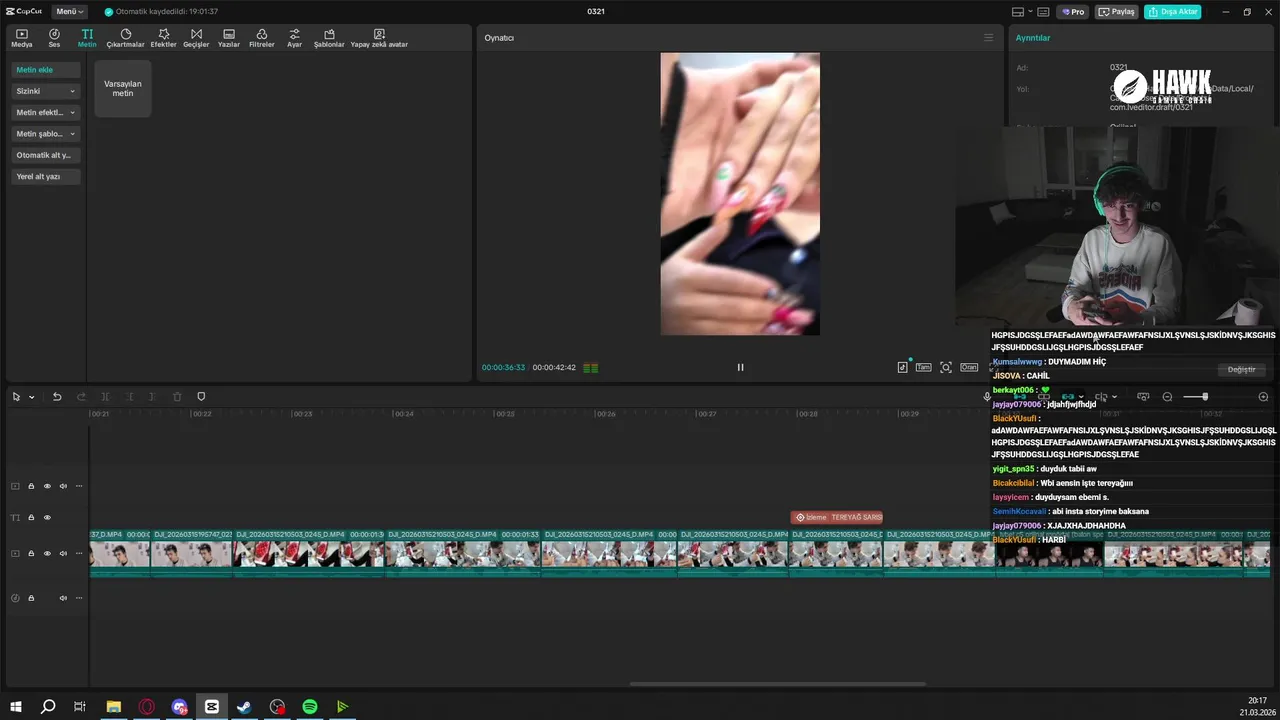Expand the snapping options dropdown arrow
Image resolution: width=1280 pixels, height=720 pixels.
1081,397
